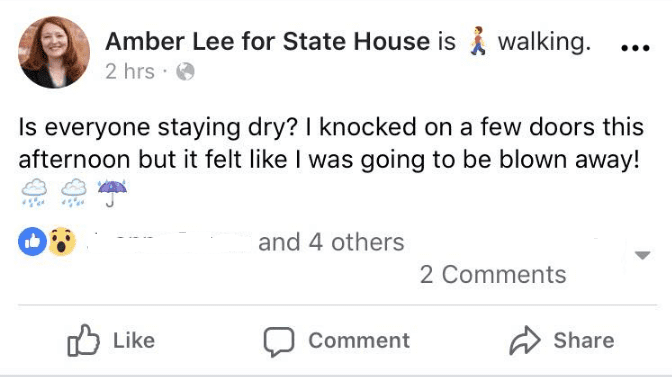Image resolution: width=672 pixels, height=377 pixels.
Task: Click the purple umbrella emoji
Action: (x=112, y=193)
